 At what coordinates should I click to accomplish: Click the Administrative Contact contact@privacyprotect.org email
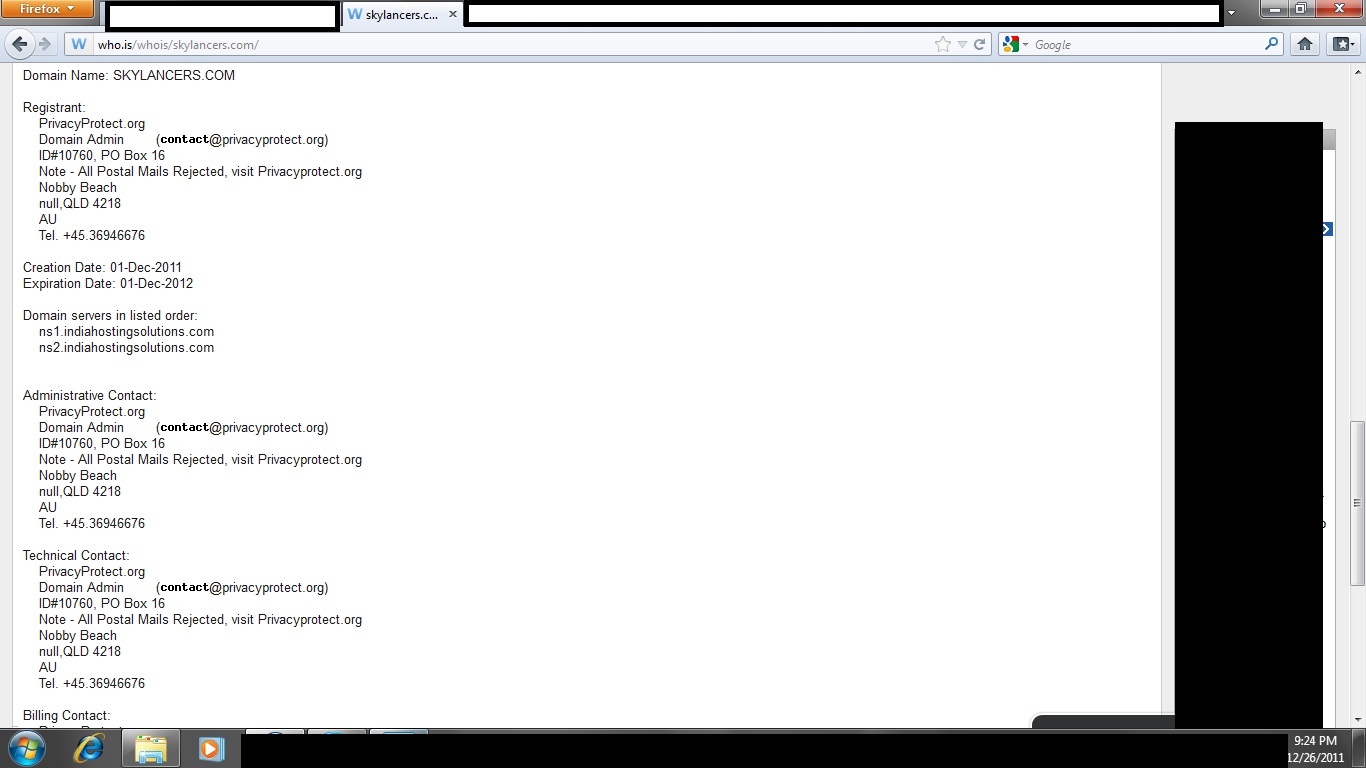[242, 427]
